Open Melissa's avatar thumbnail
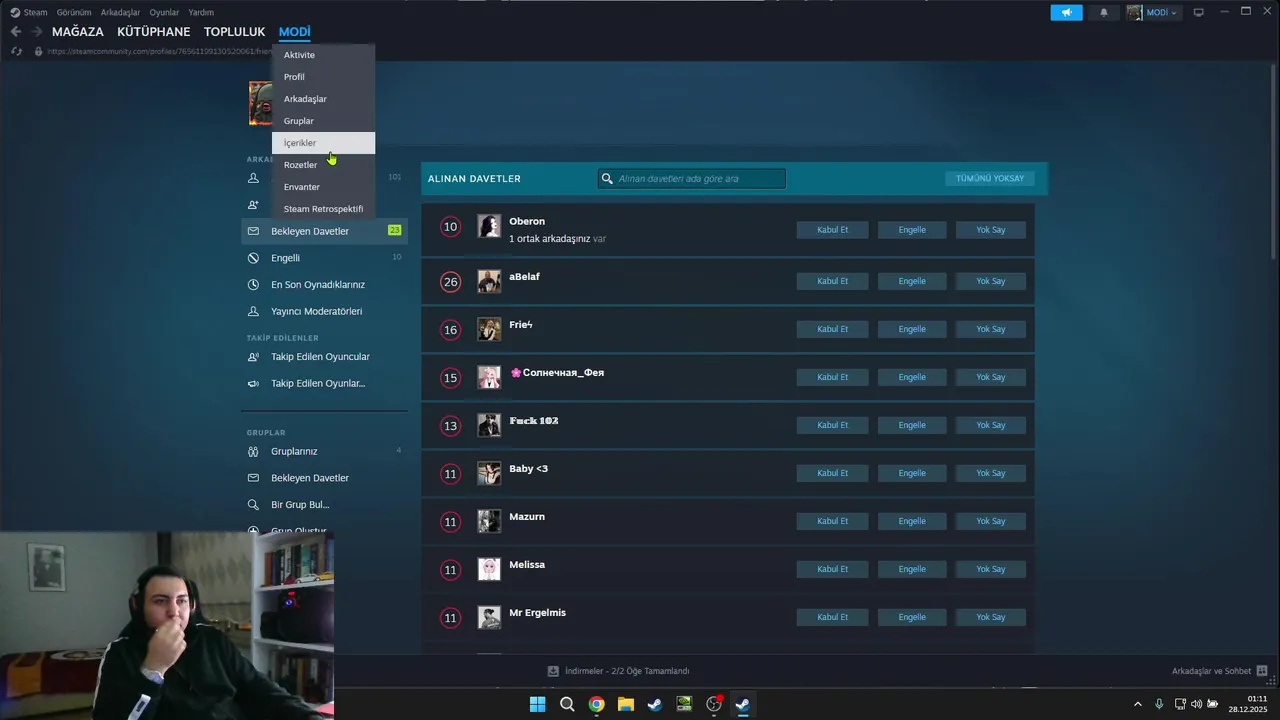Viewport: 1280px width, 720px height. coord(489,569)
